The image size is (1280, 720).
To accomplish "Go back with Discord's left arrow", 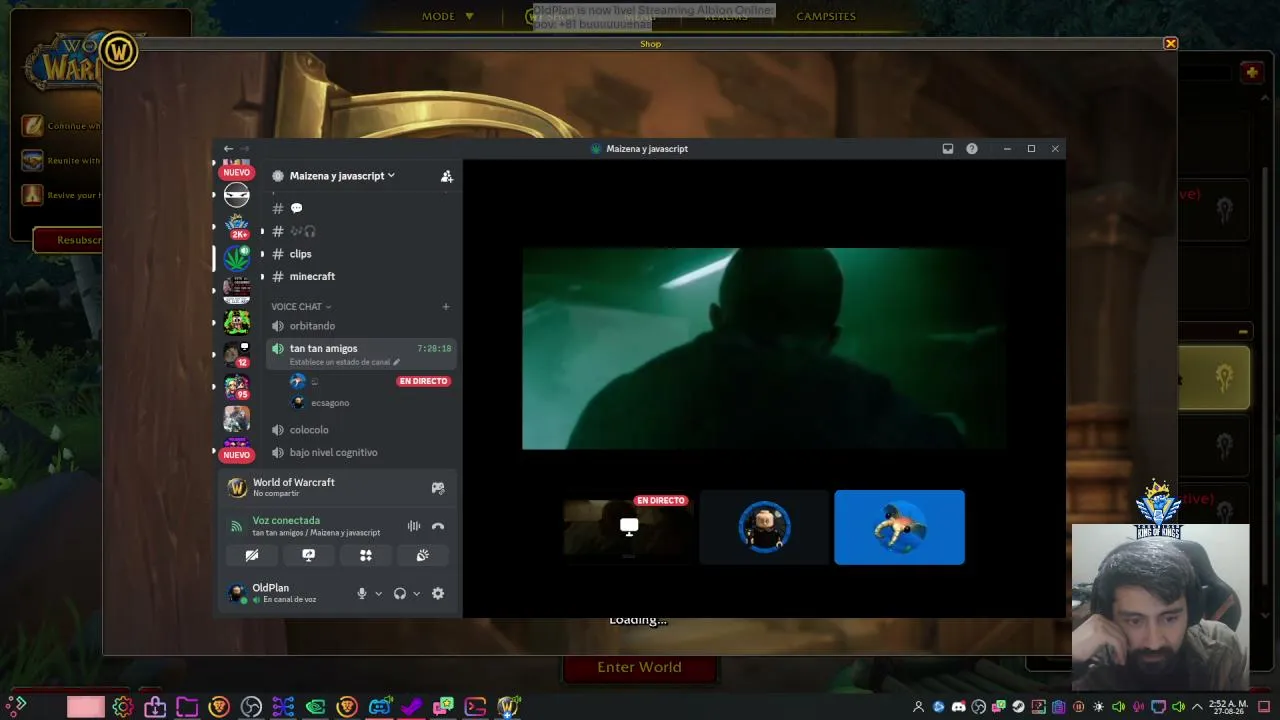I will coord(228,149).
